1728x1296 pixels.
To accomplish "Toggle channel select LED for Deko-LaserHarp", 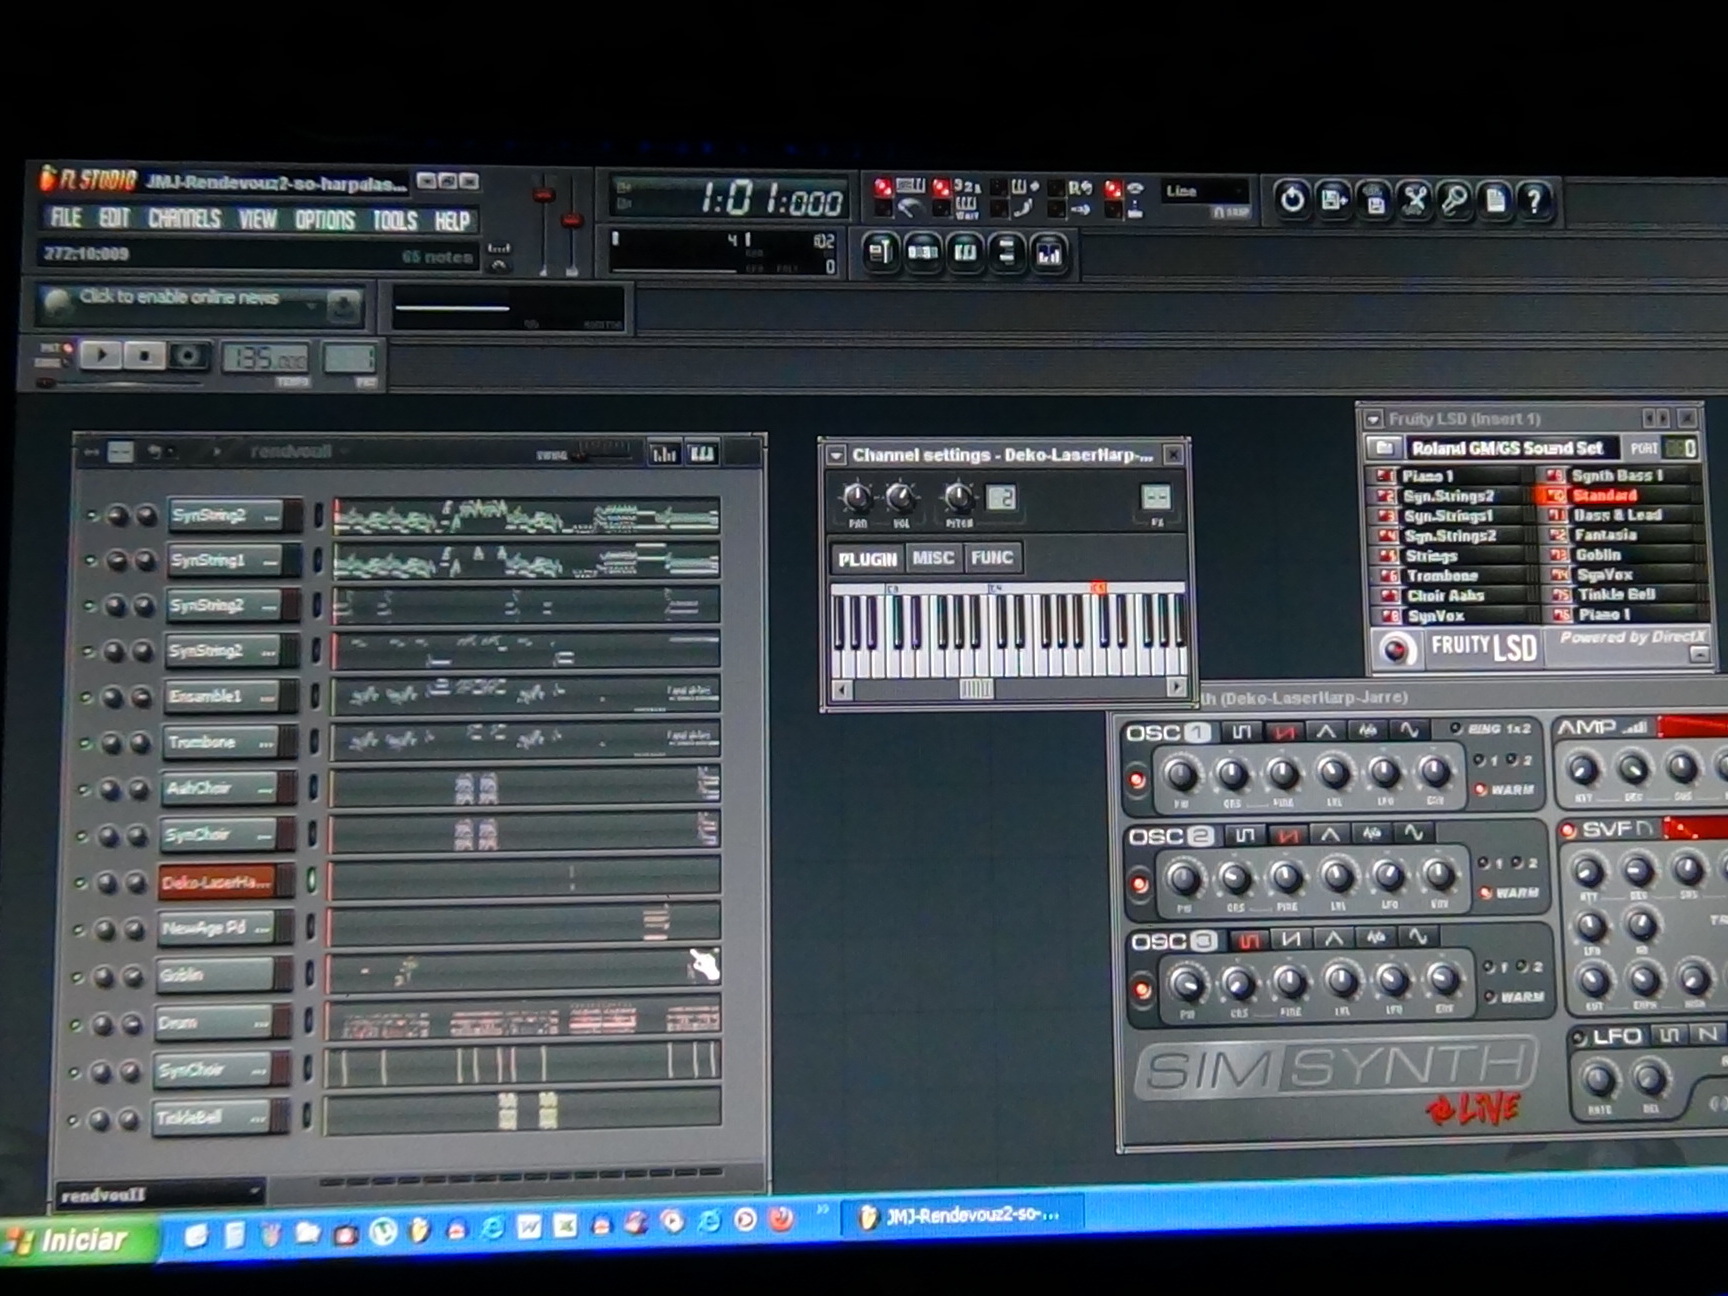I will [311, 881].
